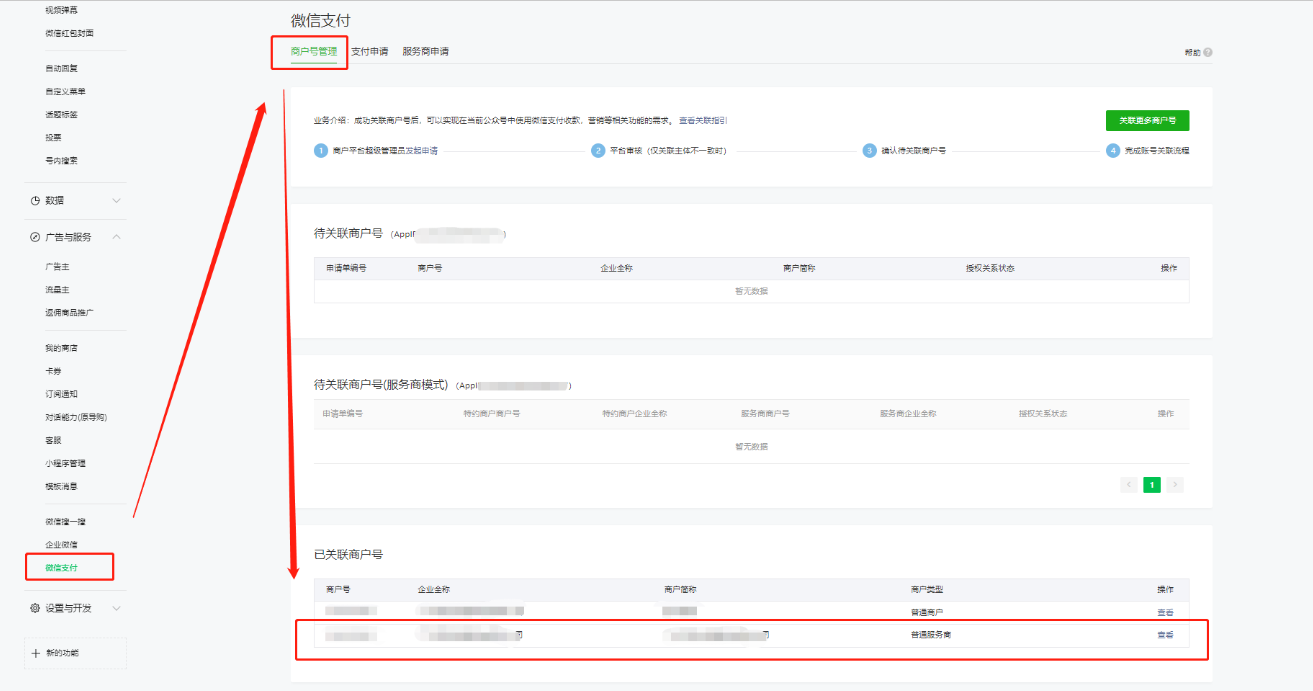Click page number 1 in pagination

pos(1152,484)
